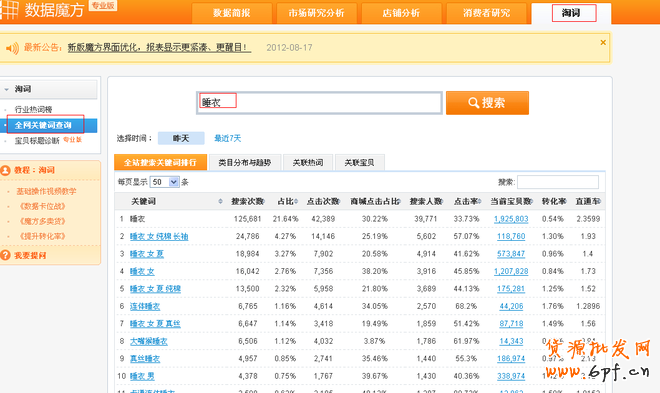
Task: Open the 睡衣 女 纯棉 长袖 keyword link
Action: [159, 236]
